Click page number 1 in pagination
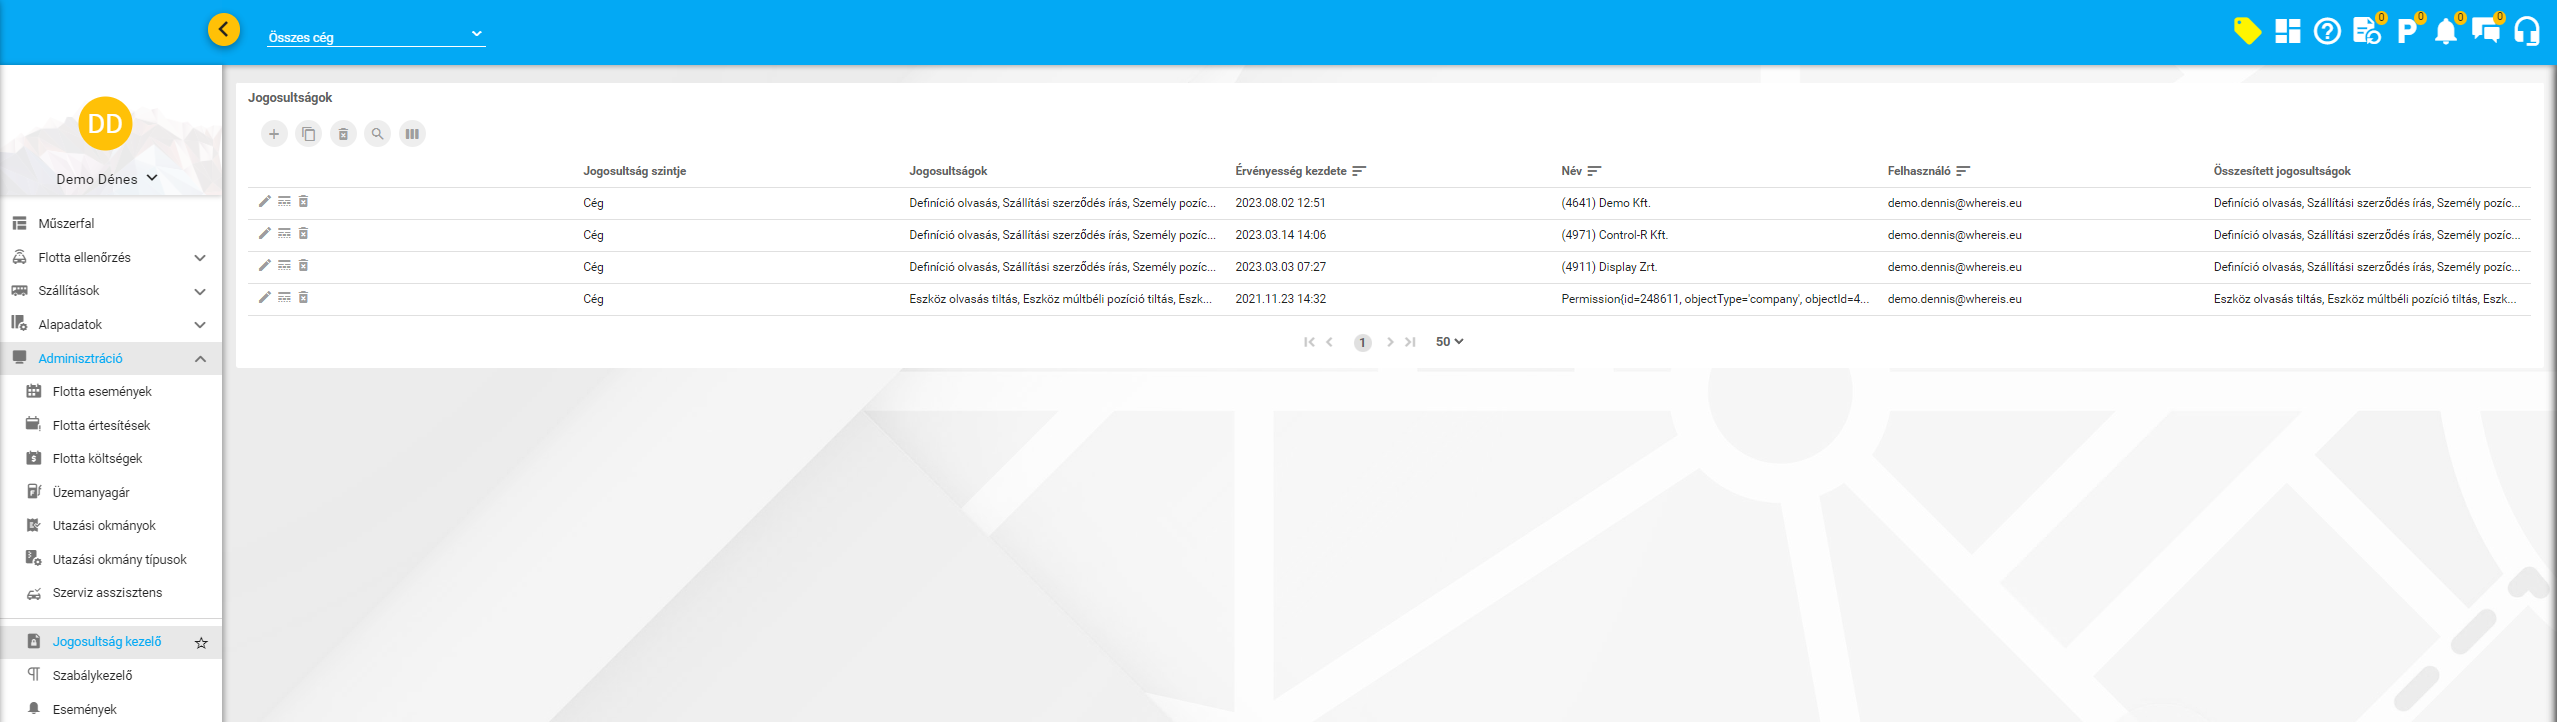This screenshot has width=2557, height=722. pyautogui.click(x=1362, y=343)
